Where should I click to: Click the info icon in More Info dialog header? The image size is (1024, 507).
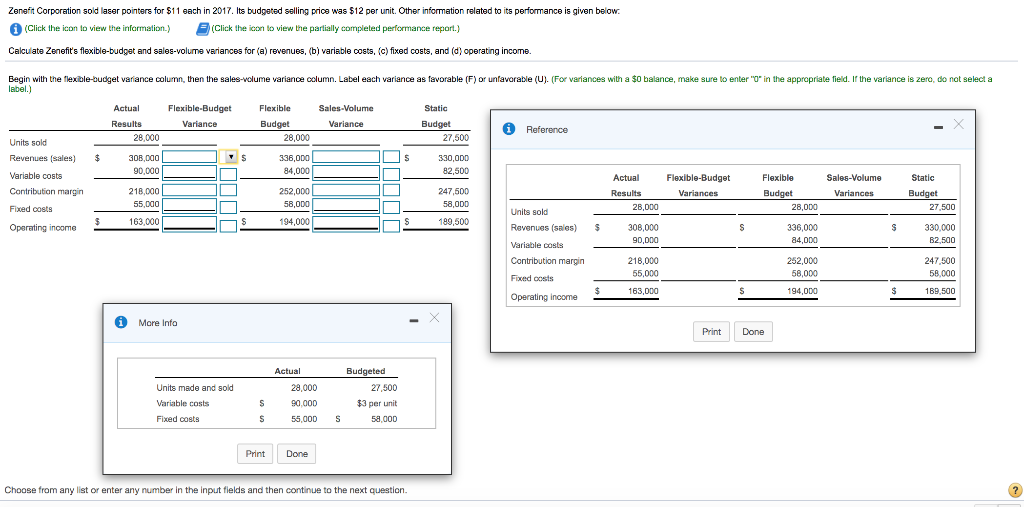[x=121, y=322]
